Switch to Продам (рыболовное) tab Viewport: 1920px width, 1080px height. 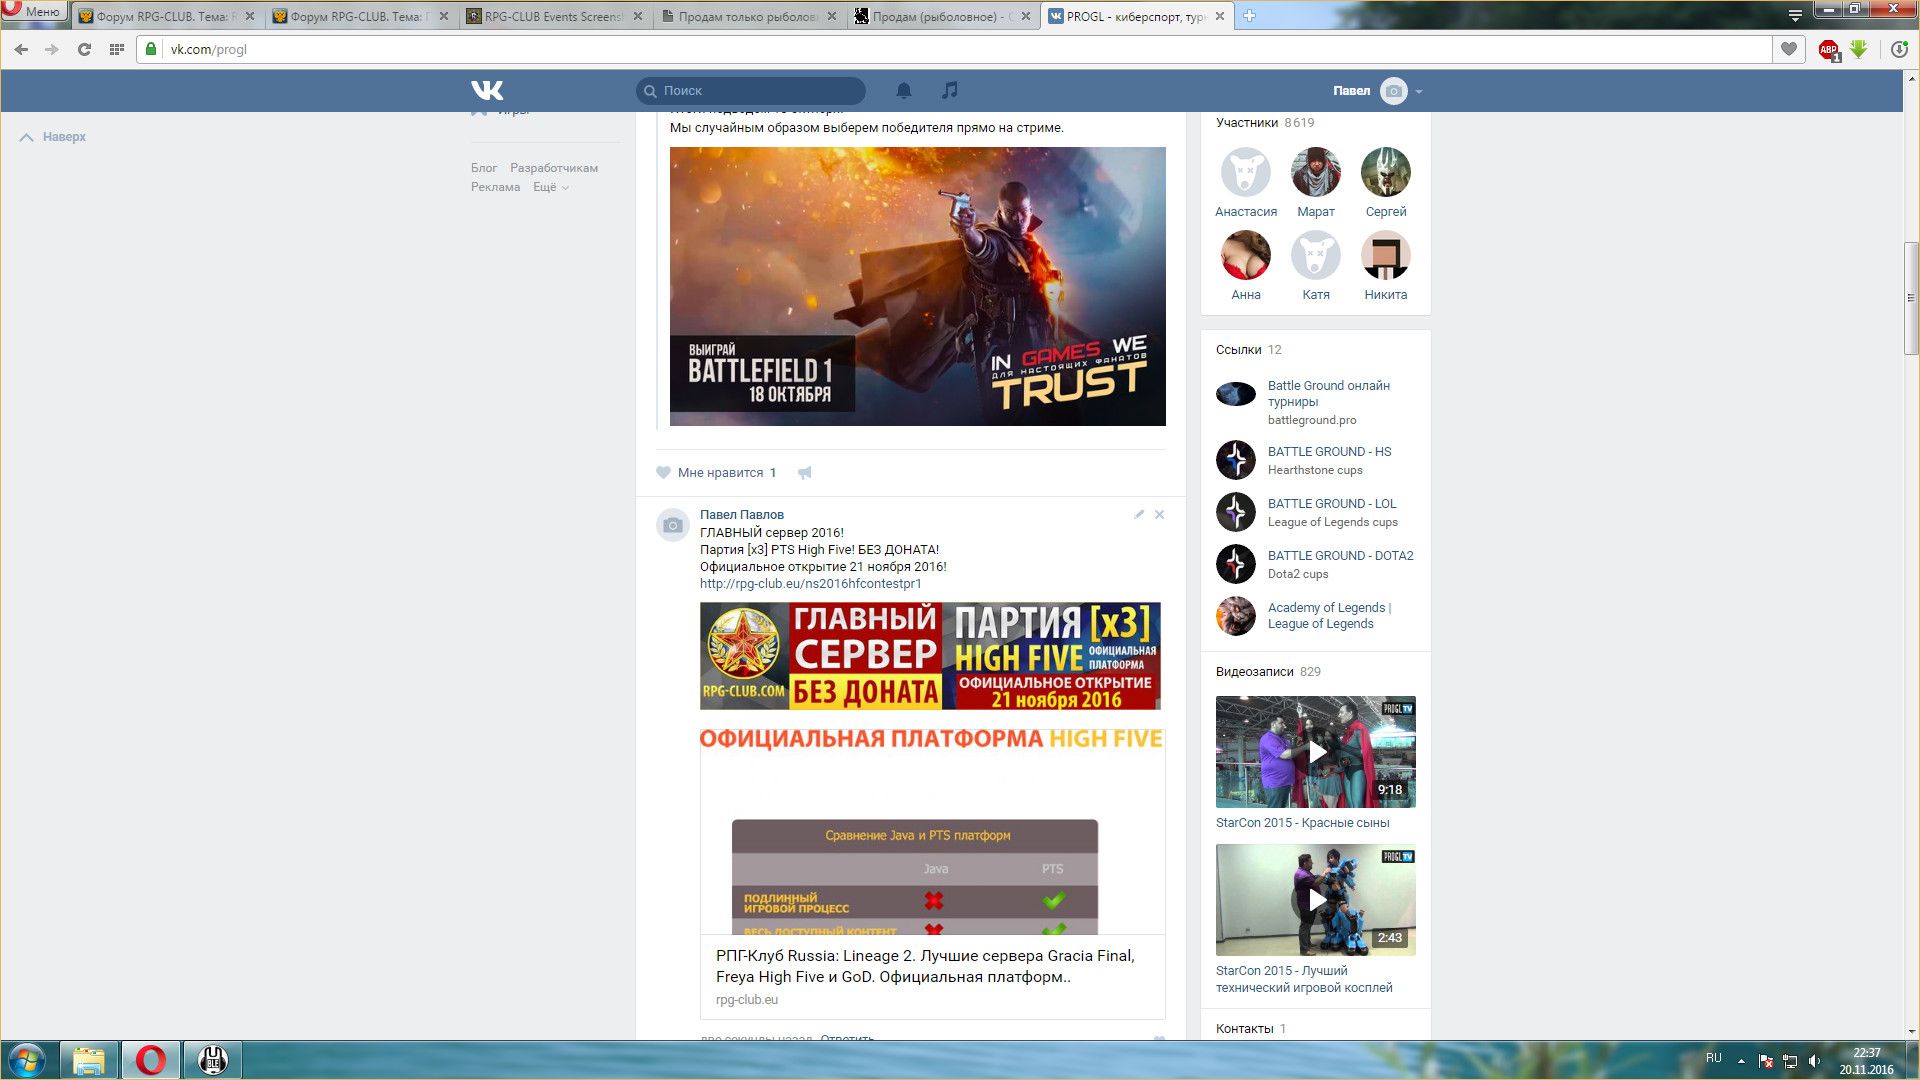(x=941, y=16)
